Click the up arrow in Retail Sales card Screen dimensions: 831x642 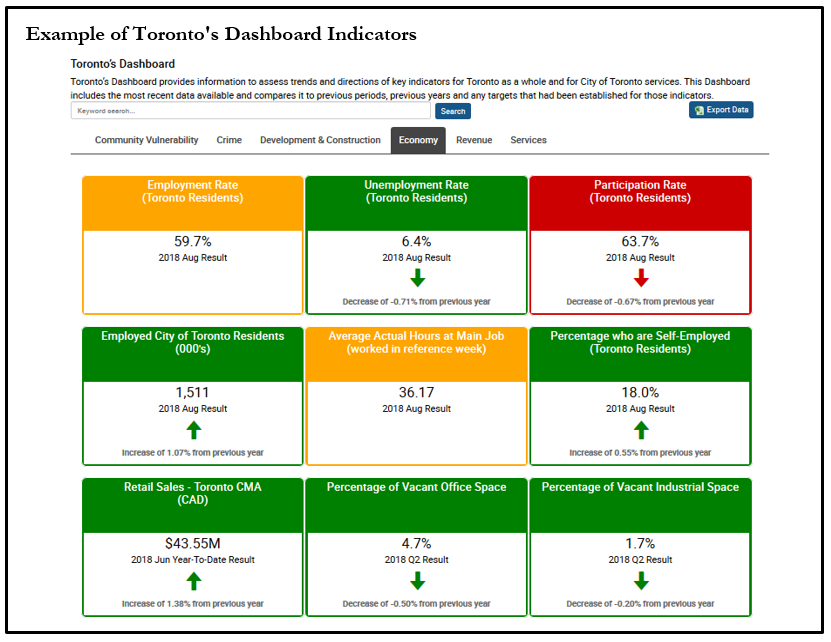click(x=193, y=581)
